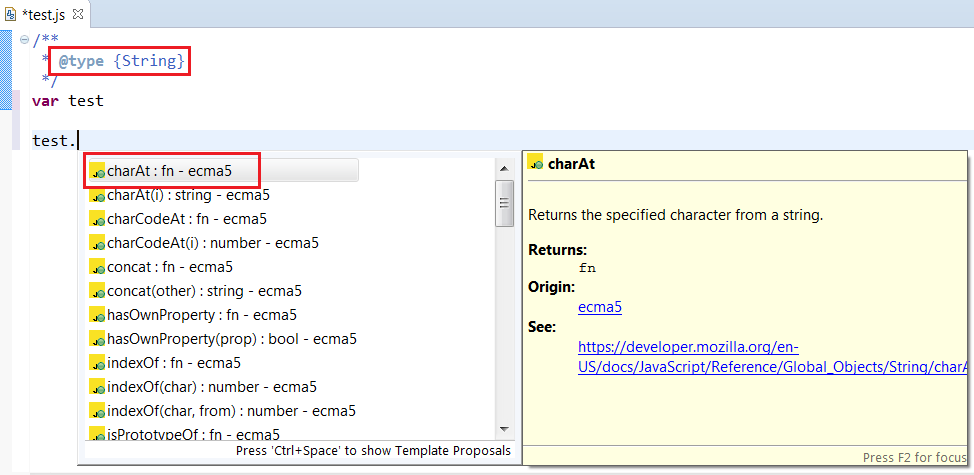Choose 'hasOwnProperty(prop) : bool - ecma5' proposal
Screen dimensions: 974x475
coord(223,339)
